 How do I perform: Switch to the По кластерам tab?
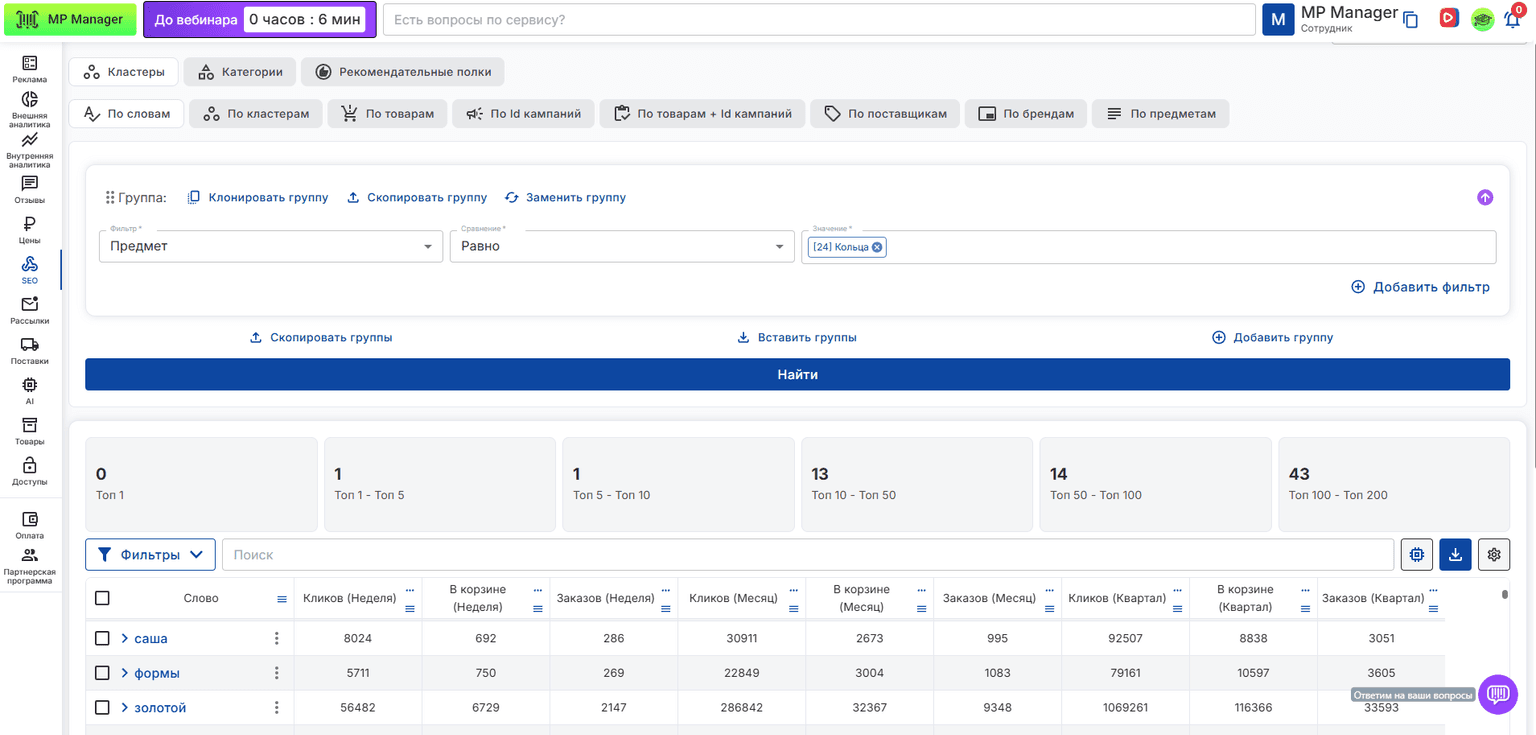[x=256, y=114]
